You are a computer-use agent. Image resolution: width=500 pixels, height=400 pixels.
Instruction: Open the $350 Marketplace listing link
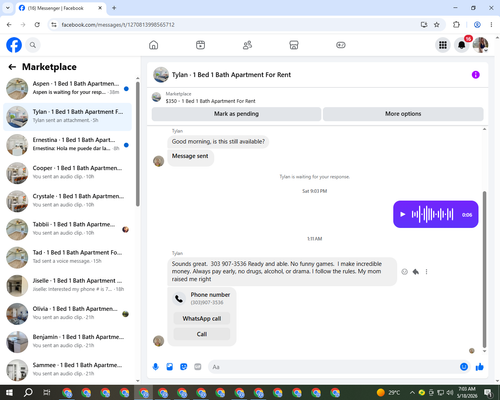click(x=210, y=101)
